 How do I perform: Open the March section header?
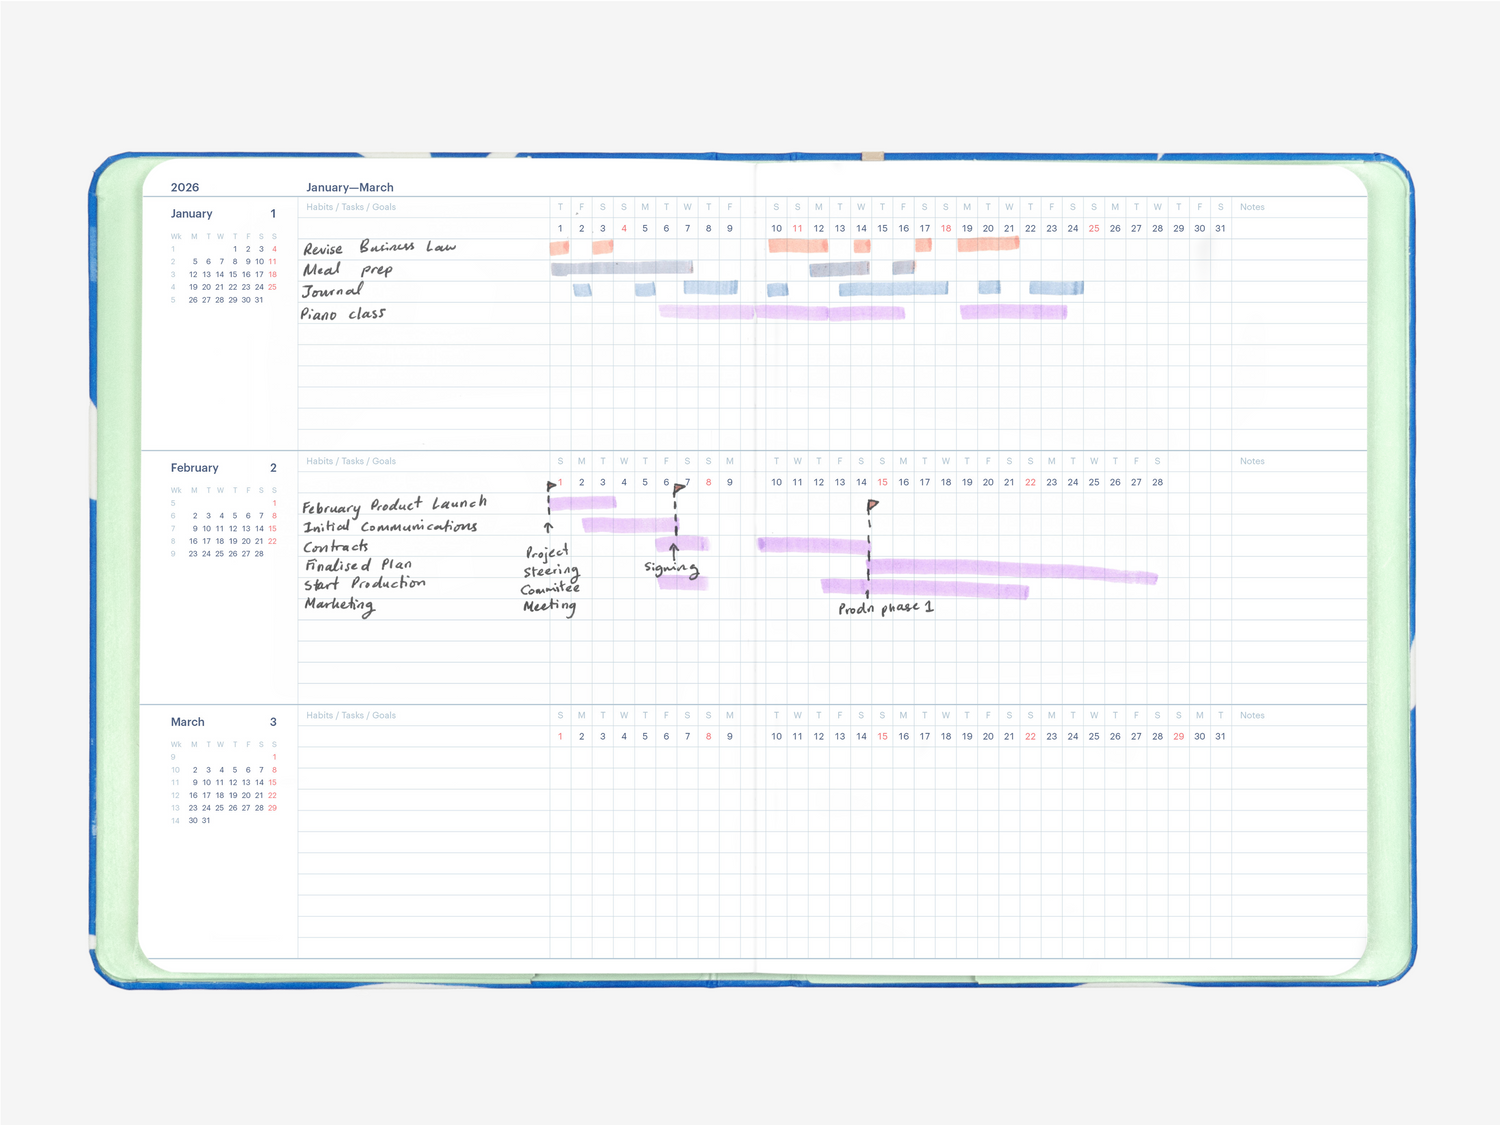(x=188, y=721)
